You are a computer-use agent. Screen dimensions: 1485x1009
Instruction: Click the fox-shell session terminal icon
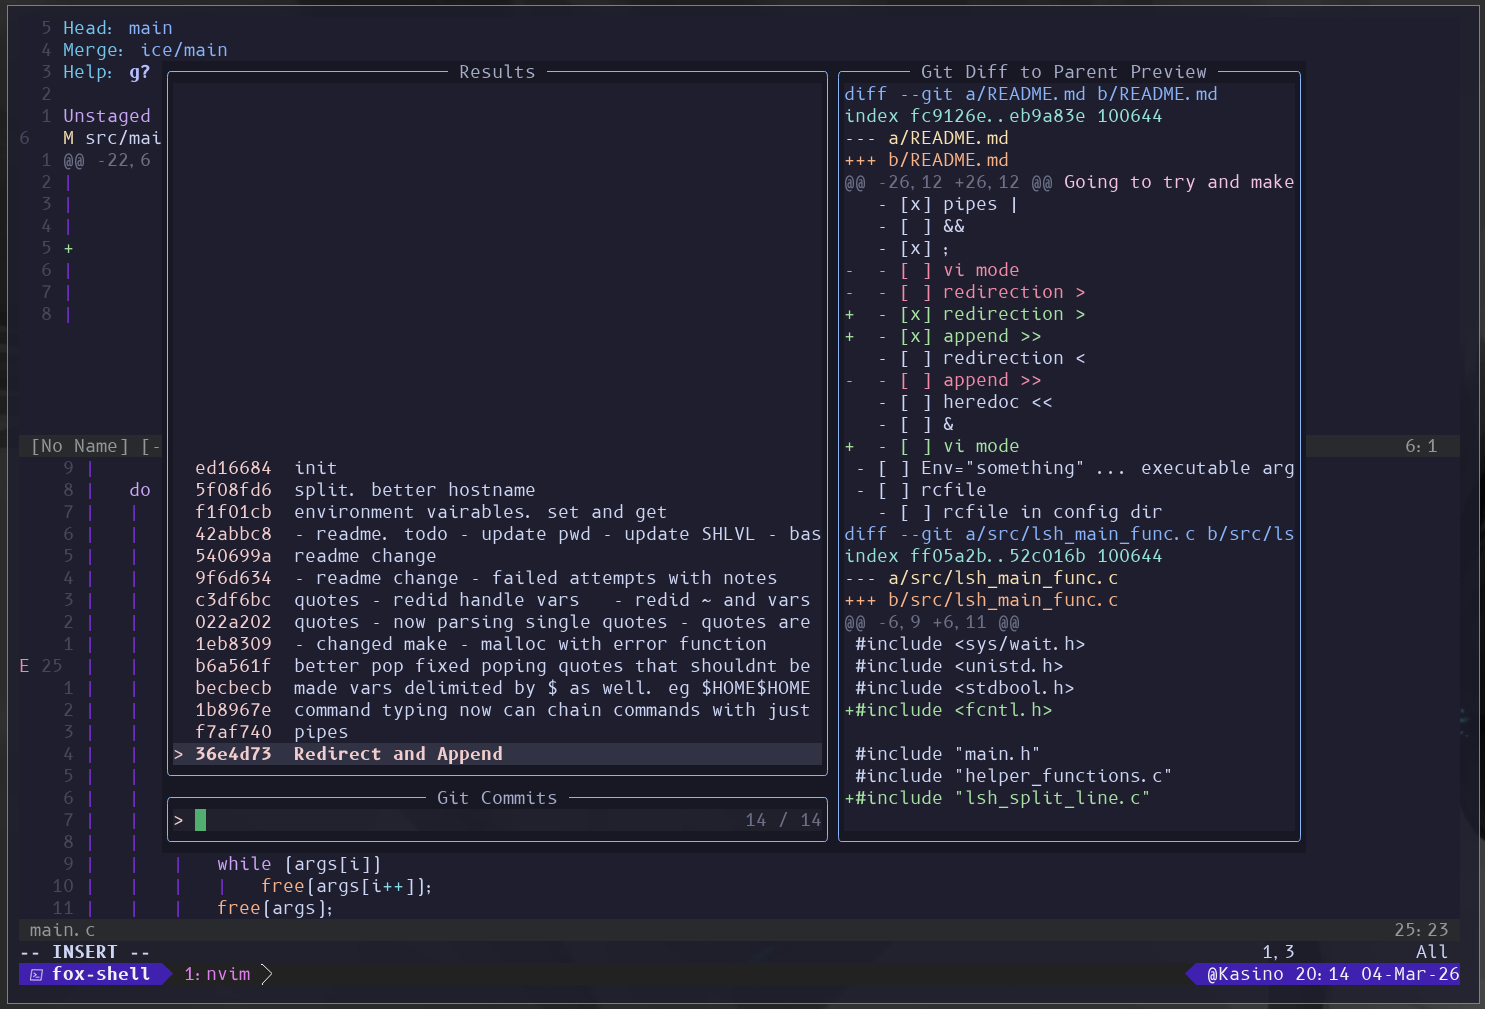[x=36, y=974]
